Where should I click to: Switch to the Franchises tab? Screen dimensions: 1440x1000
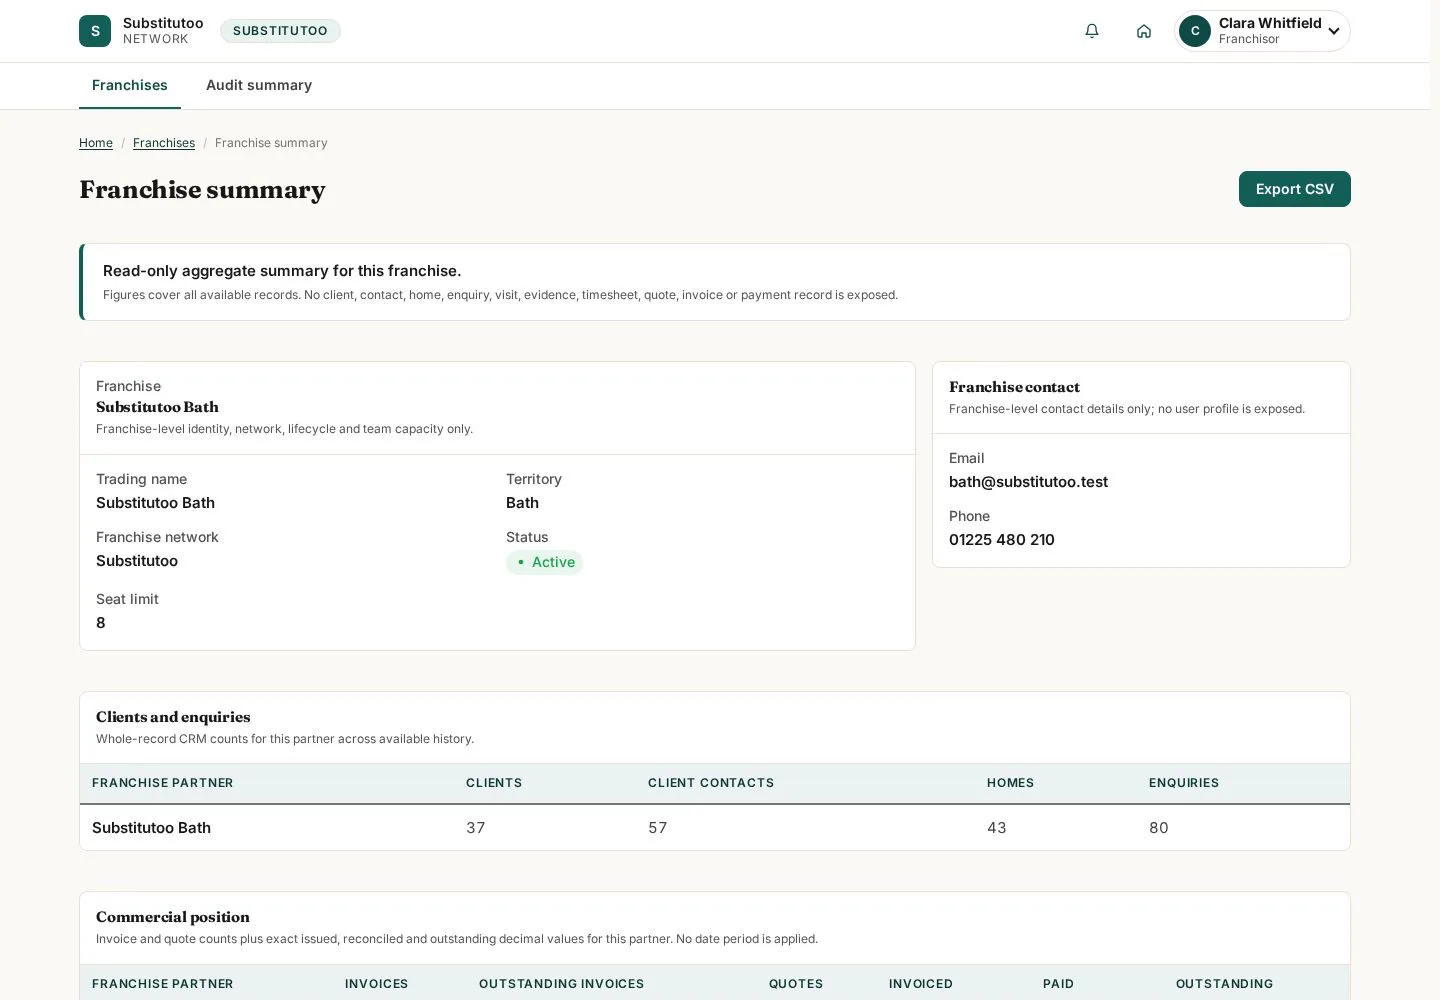click(x=130, y=85)
